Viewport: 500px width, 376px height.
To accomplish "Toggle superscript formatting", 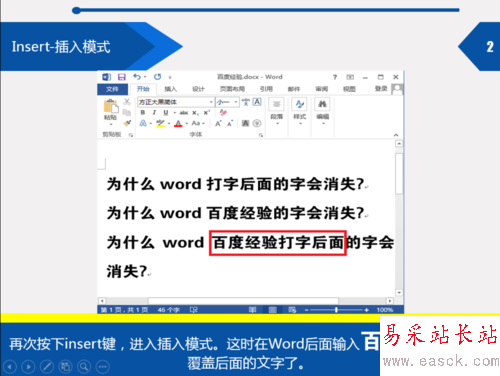I will tap(207, 113).
